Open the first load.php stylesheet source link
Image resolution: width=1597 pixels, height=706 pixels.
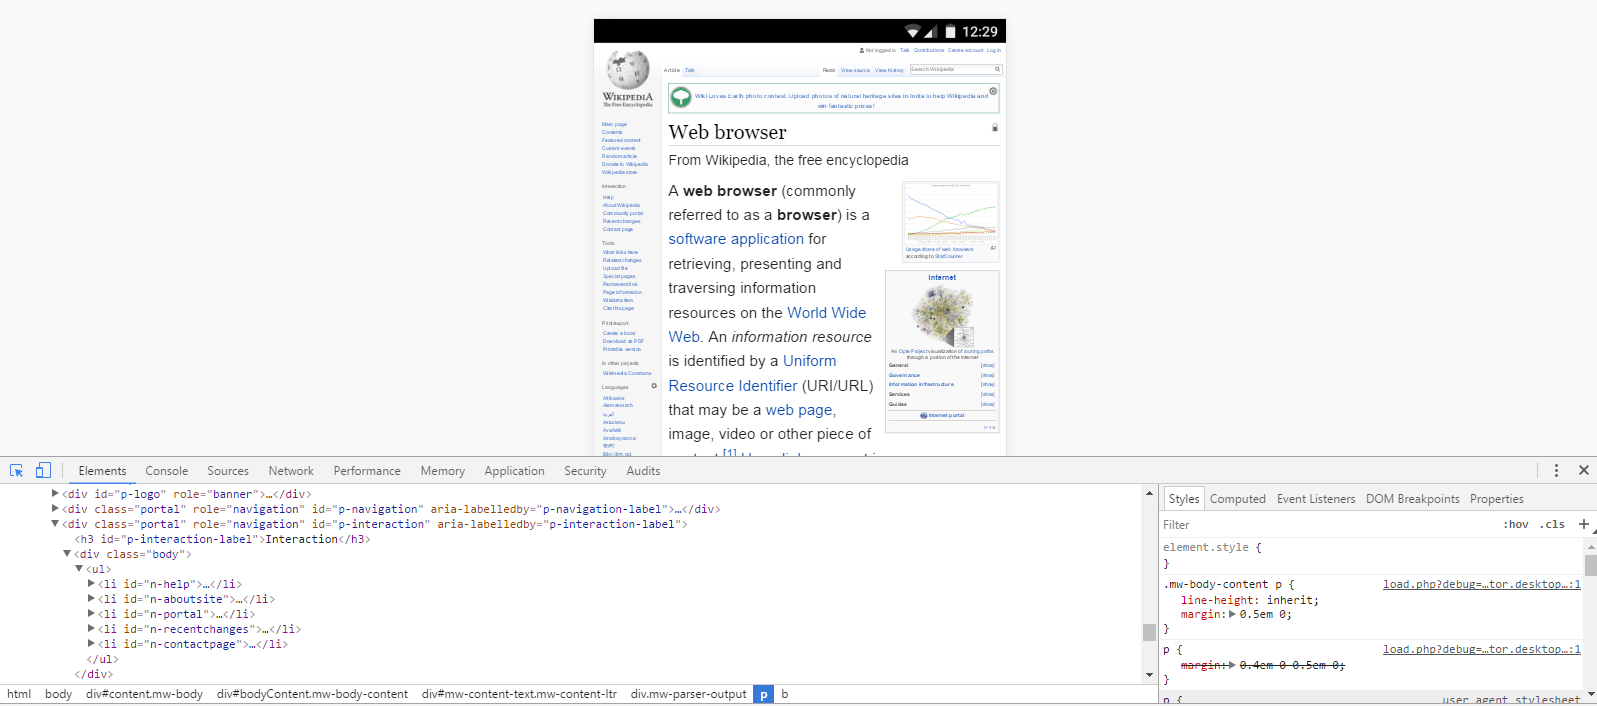pyautogui.click(x=1482, y=584)
